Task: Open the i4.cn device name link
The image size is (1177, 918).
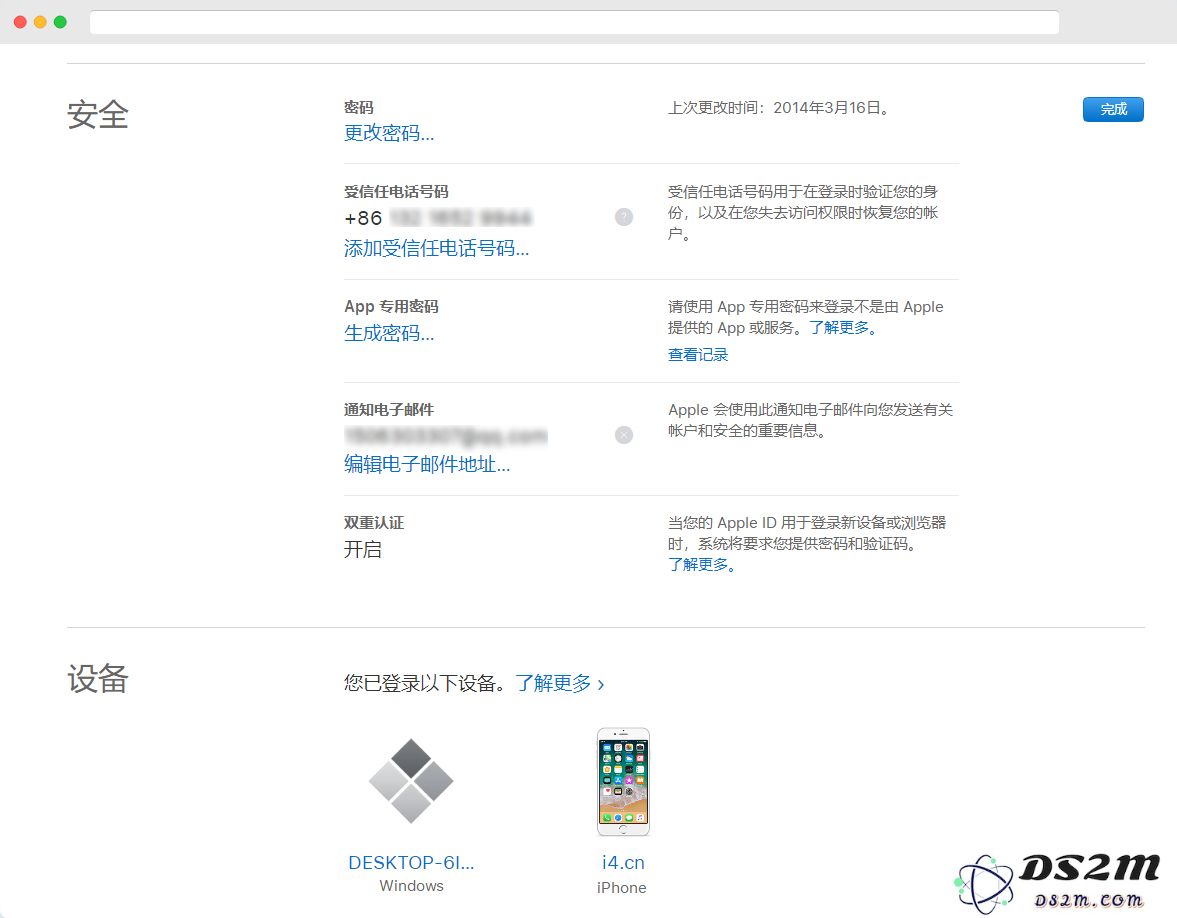Action: pos(623,863)
